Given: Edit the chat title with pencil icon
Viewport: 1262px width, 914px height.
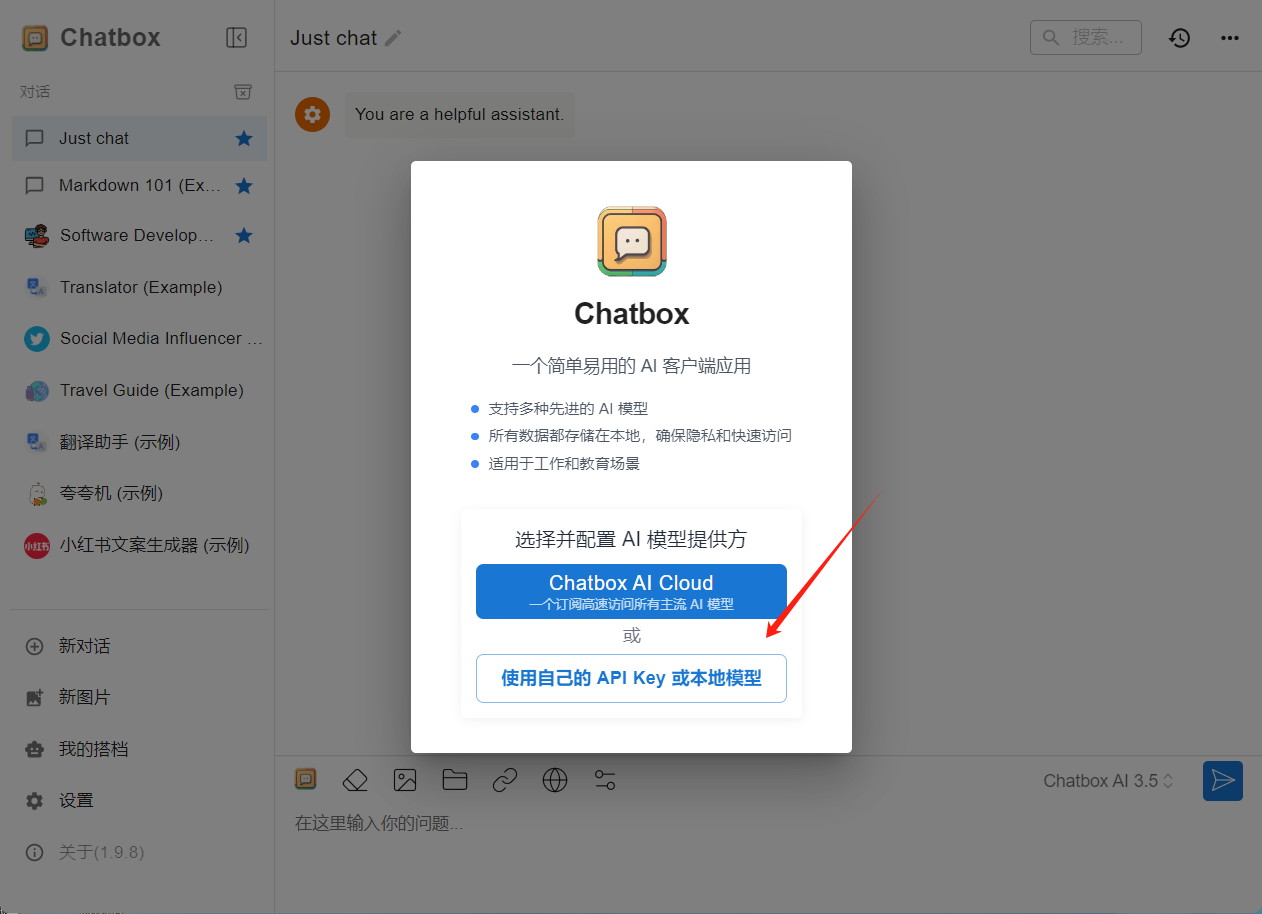Looking at the screenshot, I should pyautogui.click(x=394, y=38).
